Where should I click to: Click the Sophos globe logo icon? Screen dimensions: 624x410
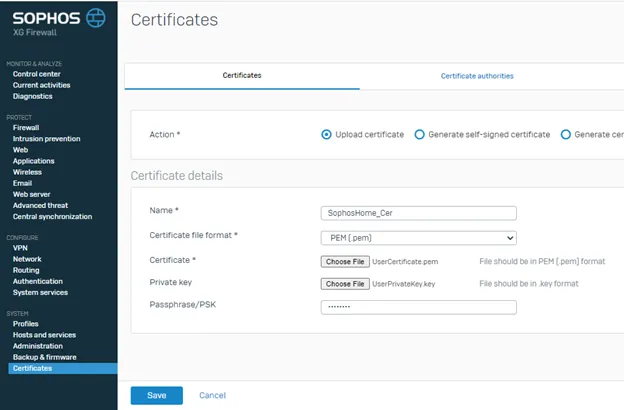pos(95,18)
